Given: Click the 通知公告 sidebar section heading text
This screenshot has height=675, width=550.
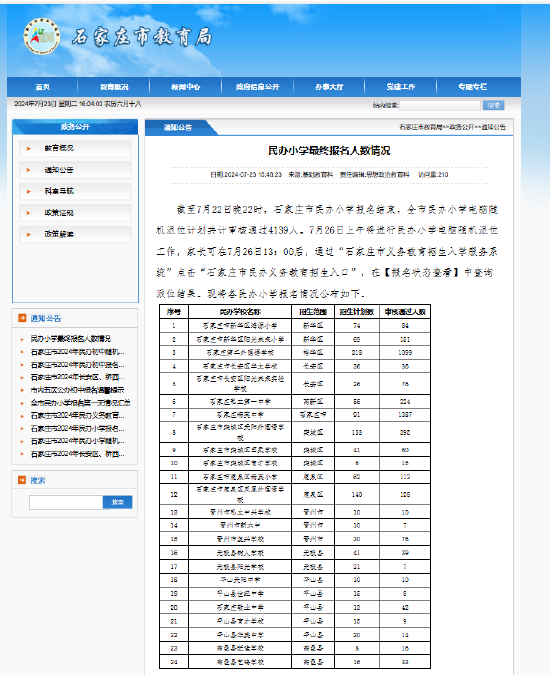Looking at the screenshot, I should tap(46, 318).
